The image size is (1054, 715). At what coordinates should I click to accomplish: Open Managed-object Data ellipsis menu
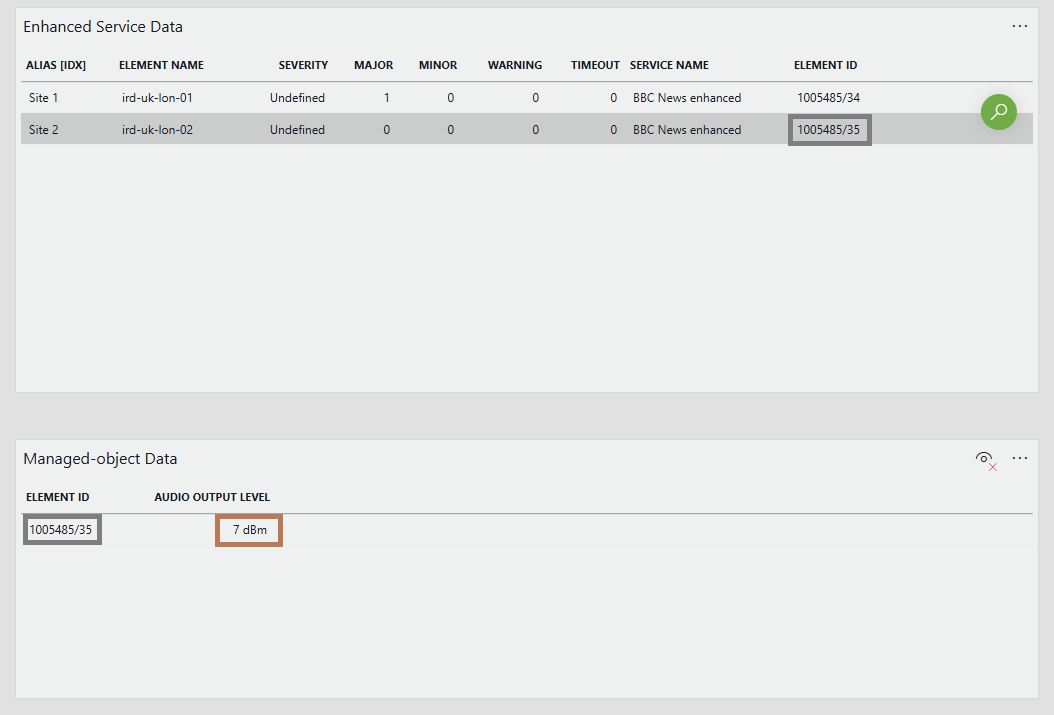click(x=1020, y=458)
